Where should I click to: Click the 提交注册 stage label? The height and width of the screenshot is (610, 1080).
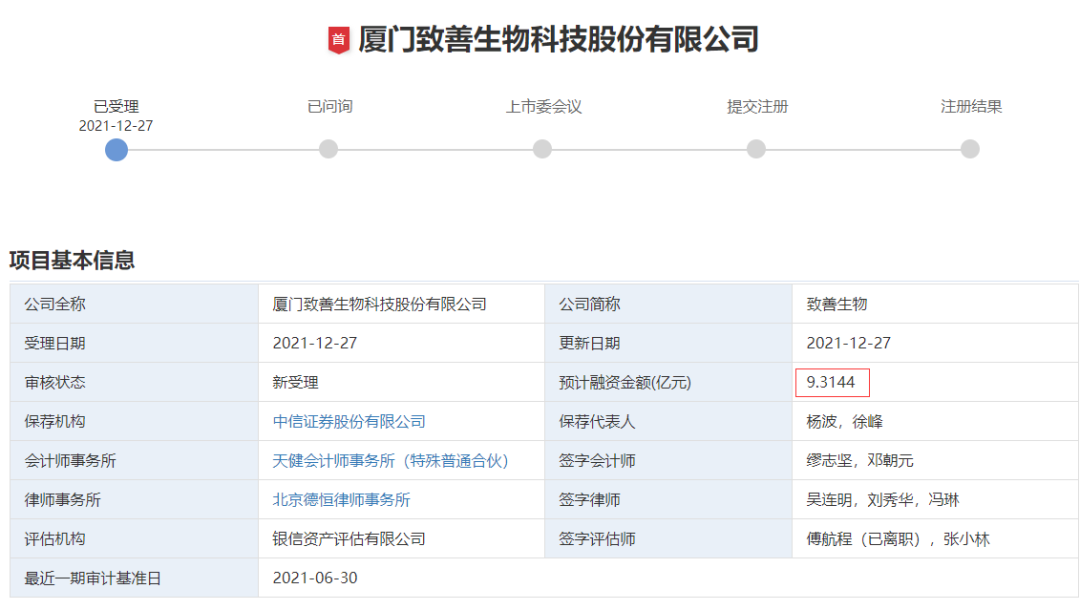coord(758,107)
